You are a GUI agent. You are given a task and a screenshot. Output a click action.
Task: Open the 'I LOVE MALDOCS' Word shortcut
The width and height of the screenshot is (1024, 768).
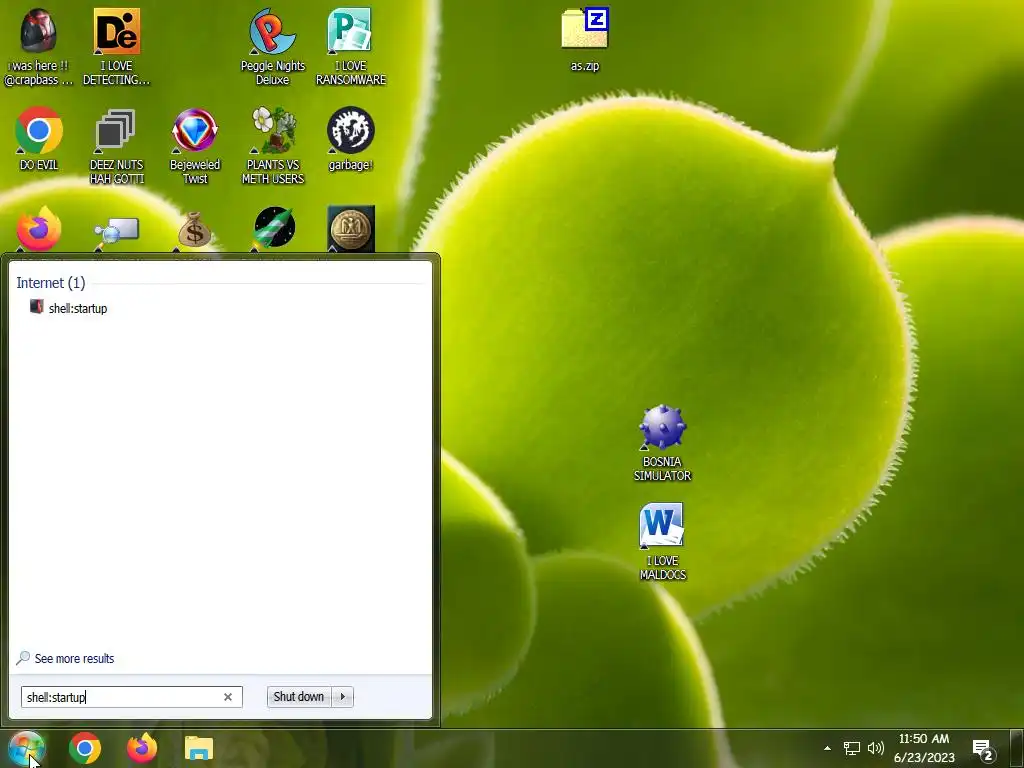pyautogui.click(x=663, y=541)
